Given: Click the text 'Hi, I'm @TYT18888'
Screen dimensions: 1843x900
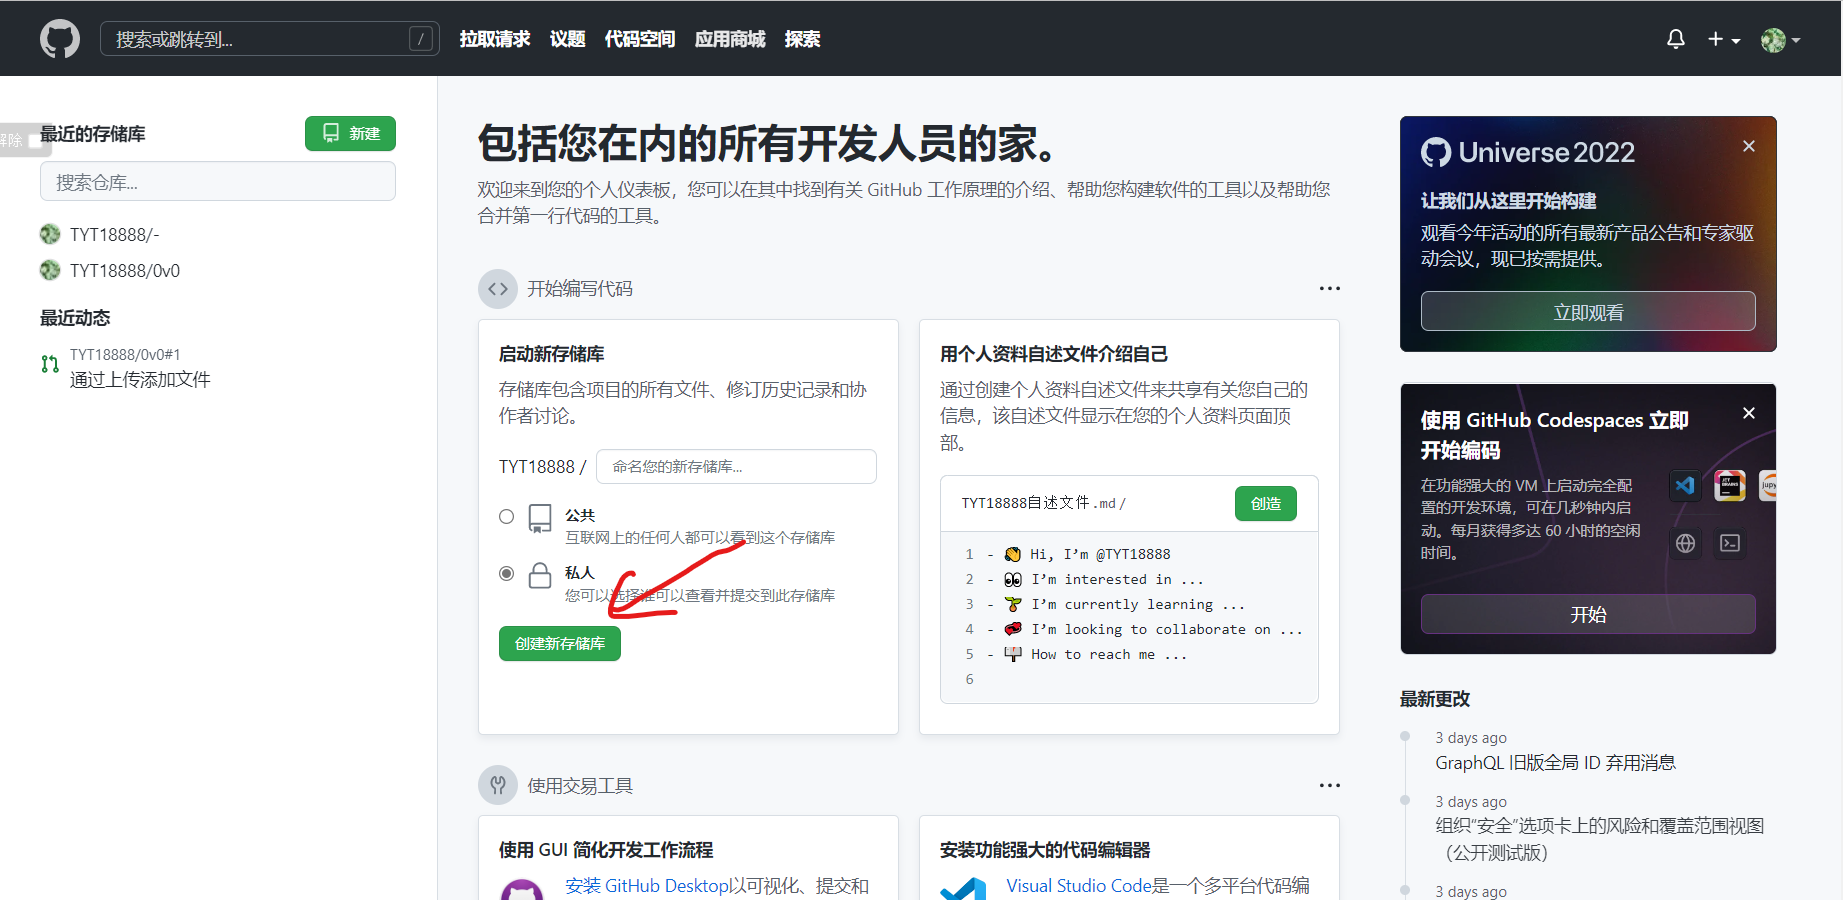Looking at the screenshot, I should pos(1101,554).
